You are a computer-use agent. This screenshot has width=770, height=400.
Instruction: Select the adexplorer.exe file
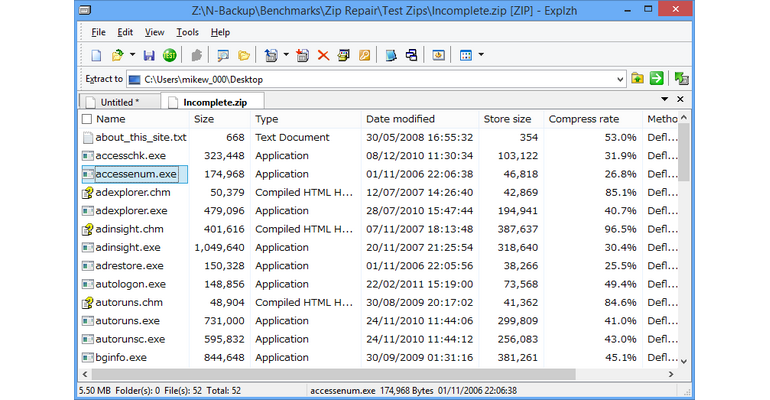point(131,211)
